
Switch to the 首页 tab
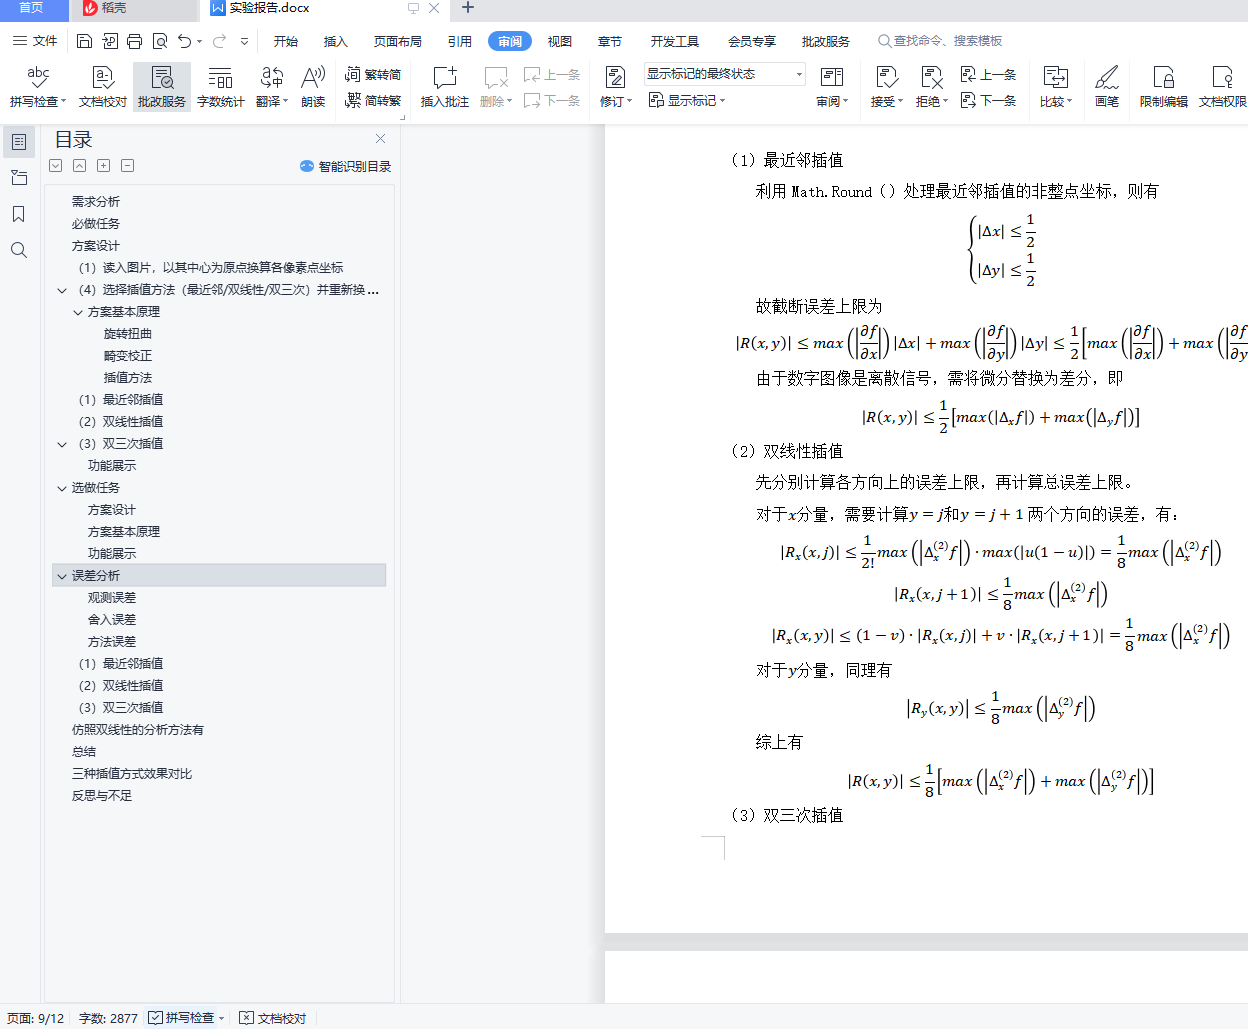click(x=33, y=9)
